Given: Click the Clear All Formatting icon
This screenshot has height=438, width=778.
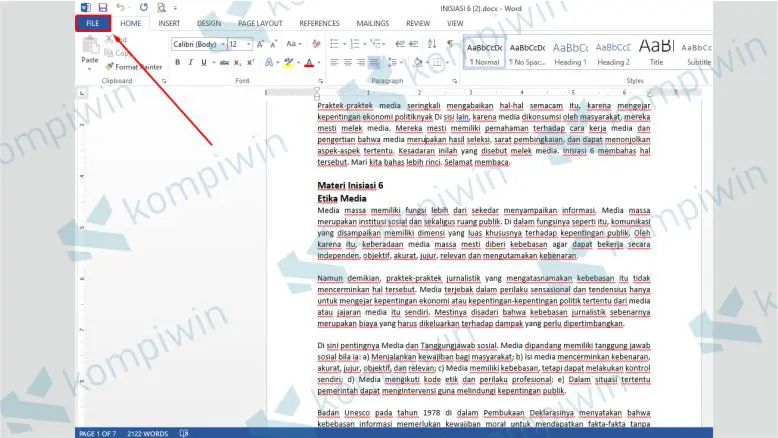Looking at the screenshot, I should point(316,44).
